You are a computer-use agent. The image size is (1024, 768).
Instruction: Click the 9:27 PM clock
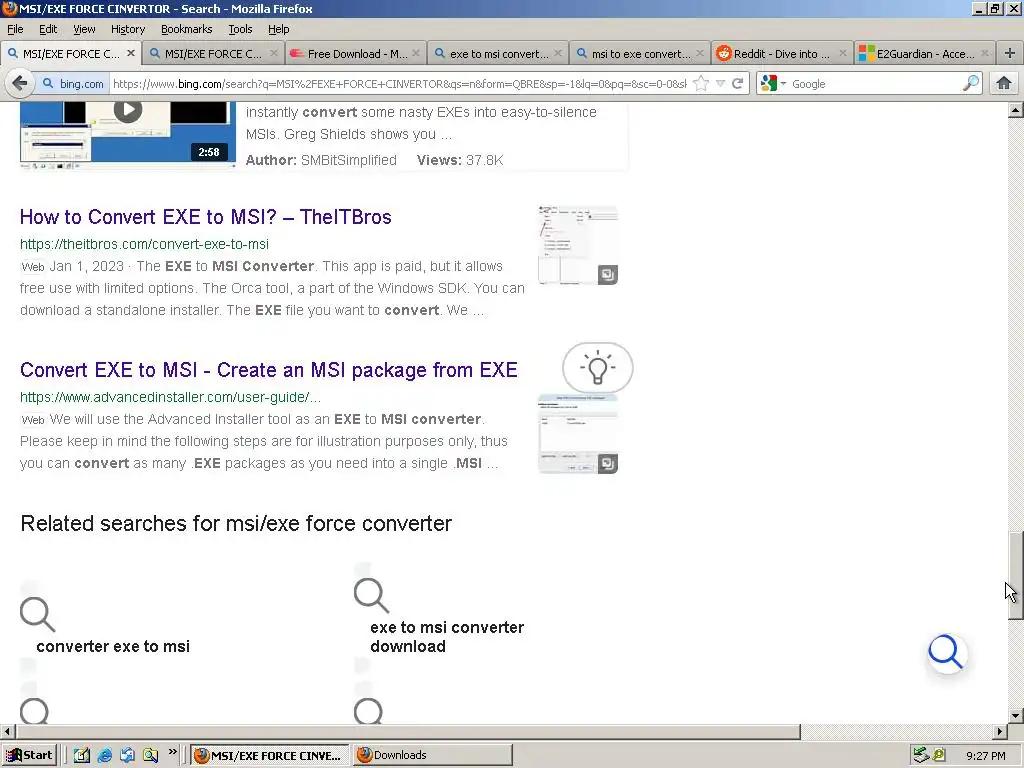(x=986, y=756)
